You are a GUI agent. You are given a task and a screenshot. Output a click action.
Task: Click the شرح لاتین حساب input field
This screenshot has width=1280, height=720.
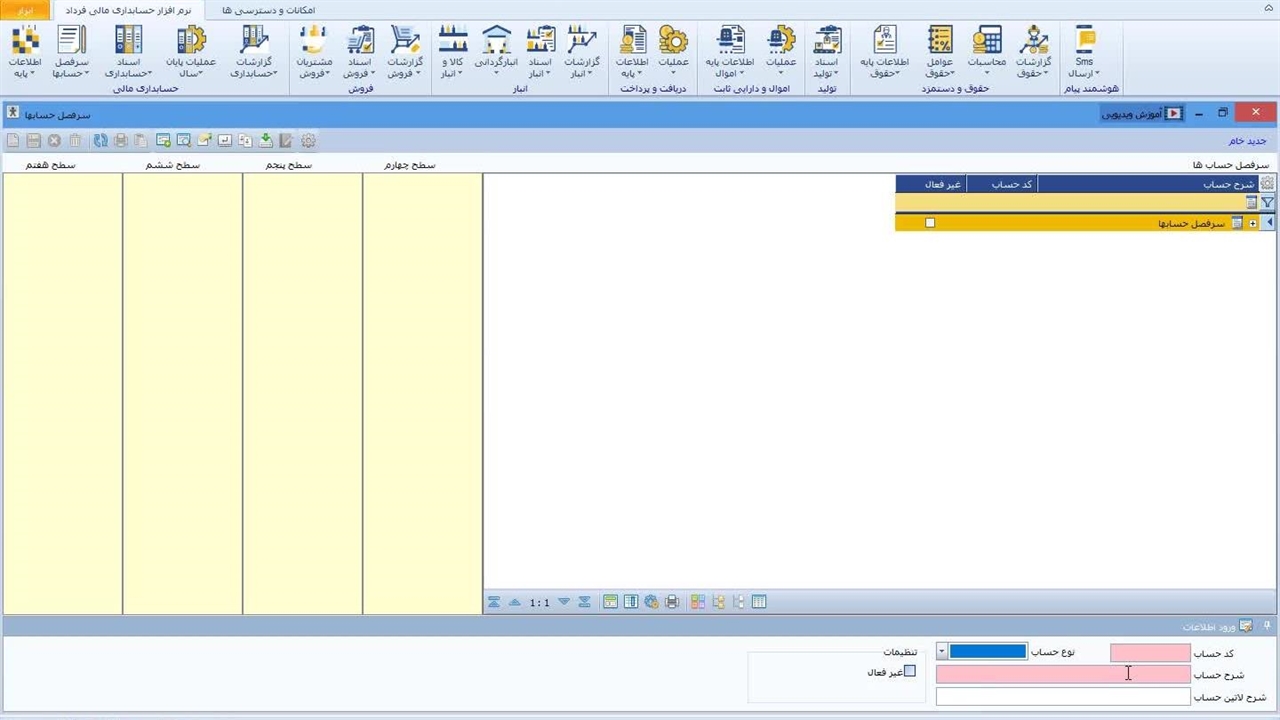coord(1062,697)
